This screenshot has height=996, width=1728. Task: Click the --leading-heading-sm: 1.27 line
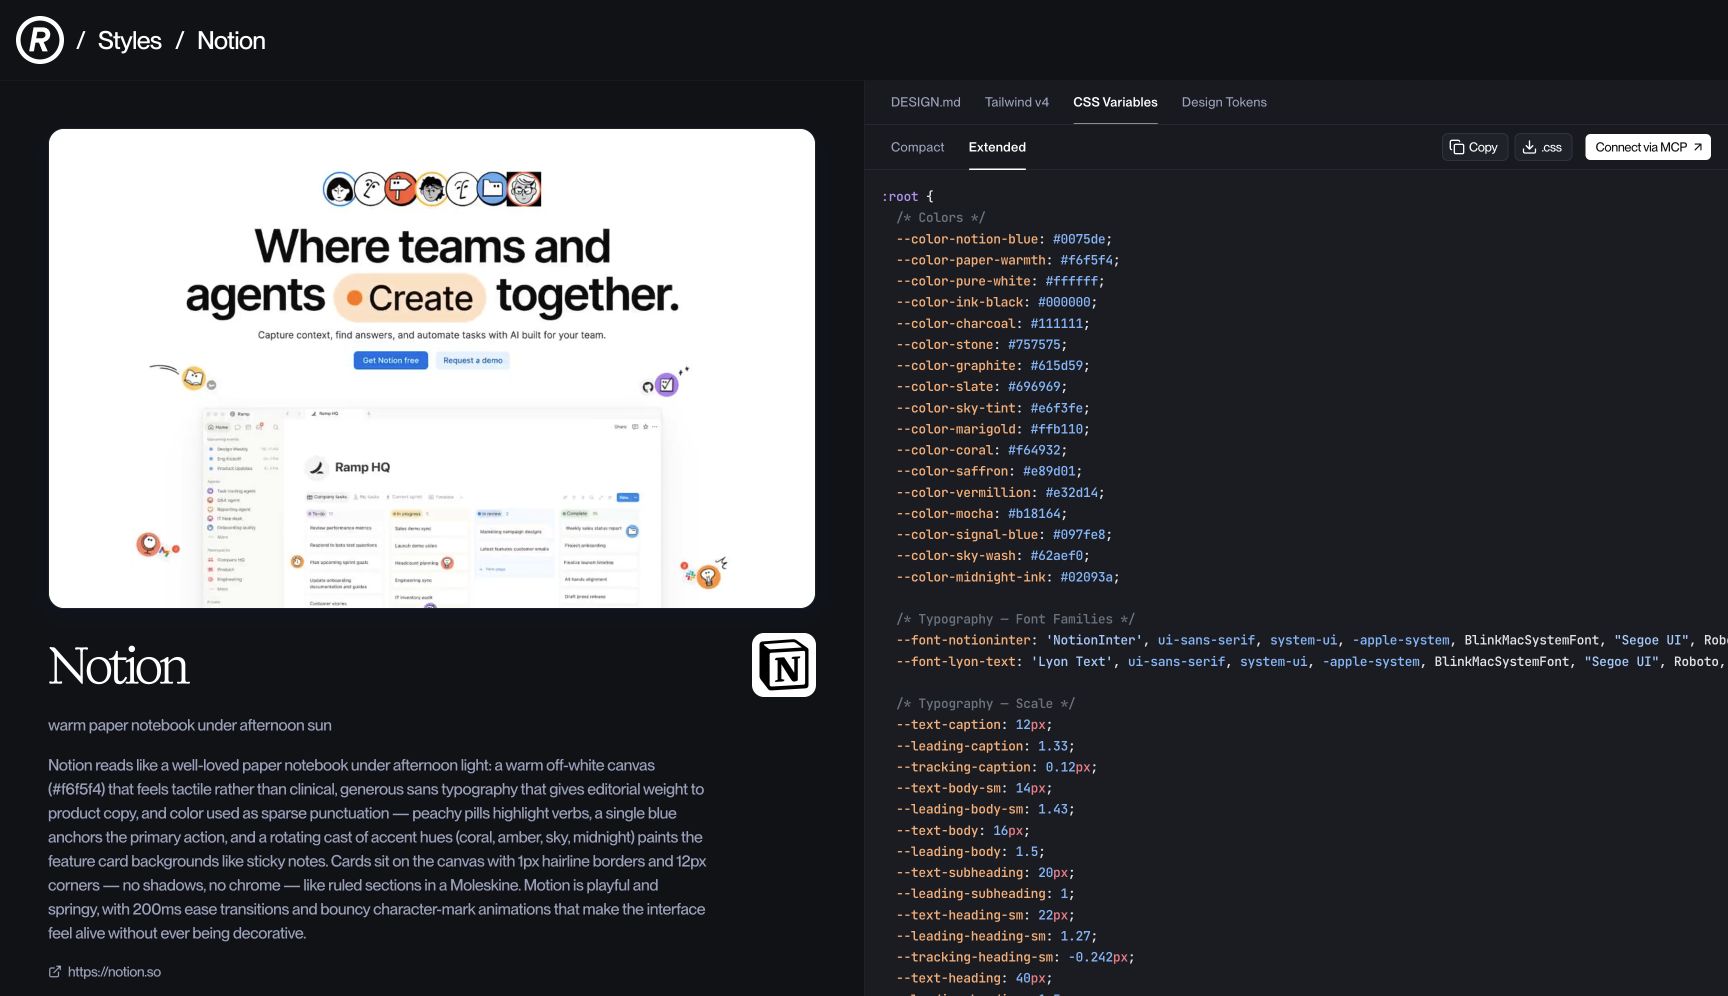coord(997,936)
